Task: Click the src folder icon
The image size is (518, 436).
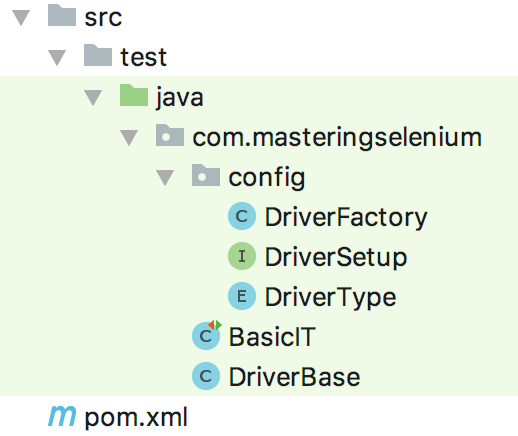Action: click(62, 15)
